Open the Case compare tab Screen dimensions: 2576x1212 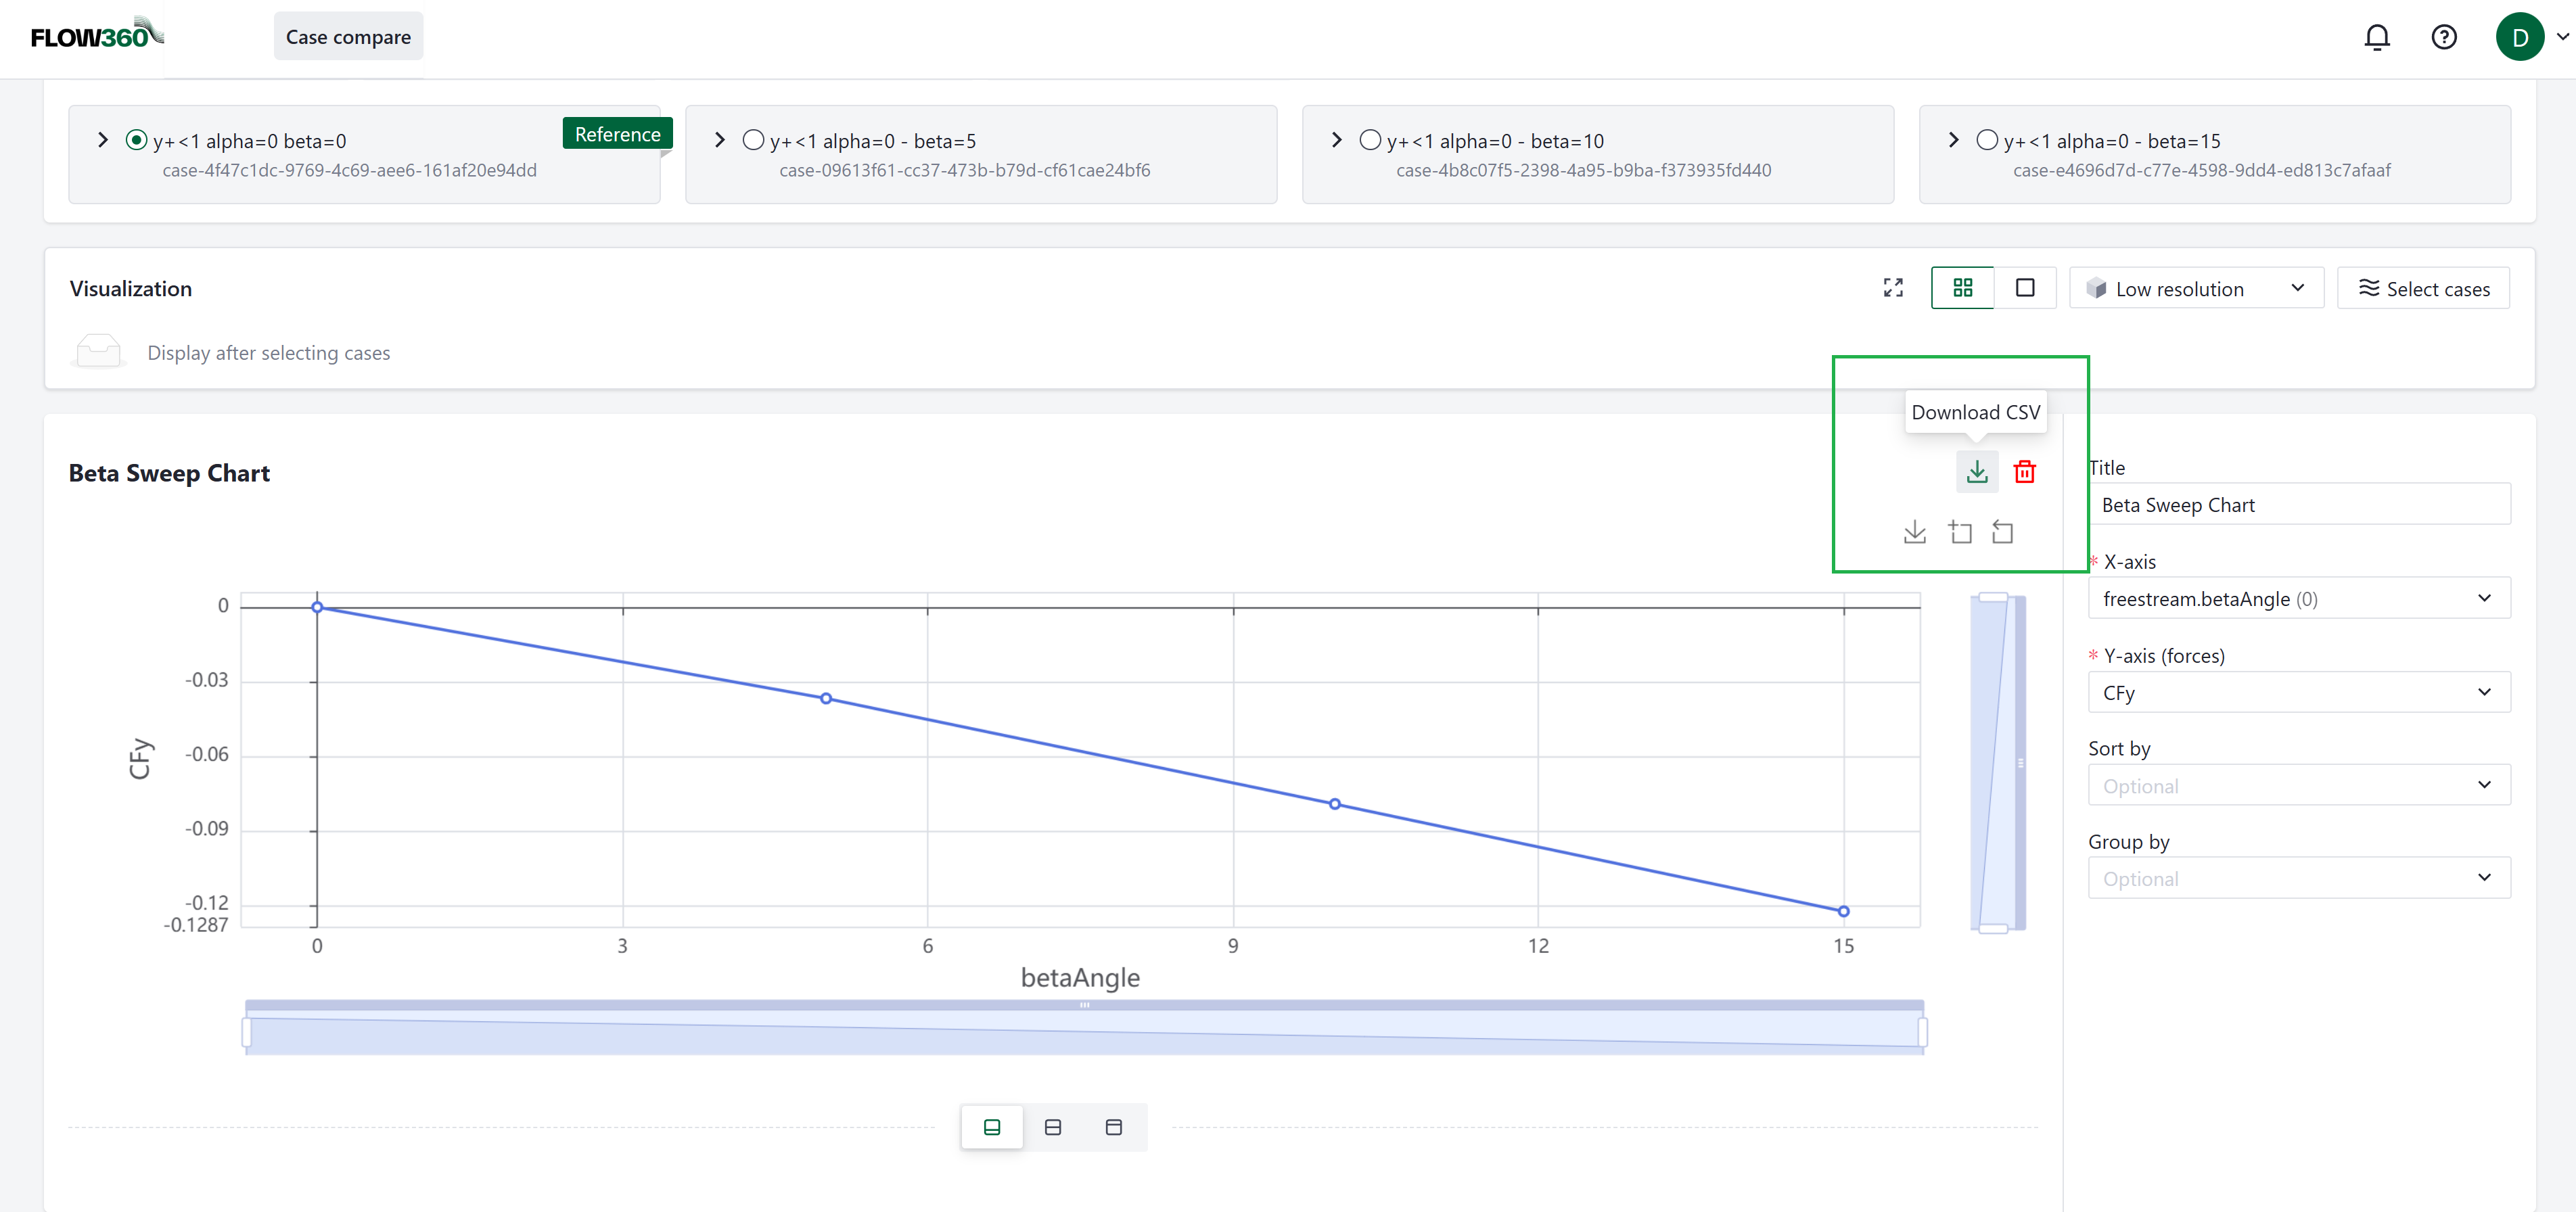[348, 37]
